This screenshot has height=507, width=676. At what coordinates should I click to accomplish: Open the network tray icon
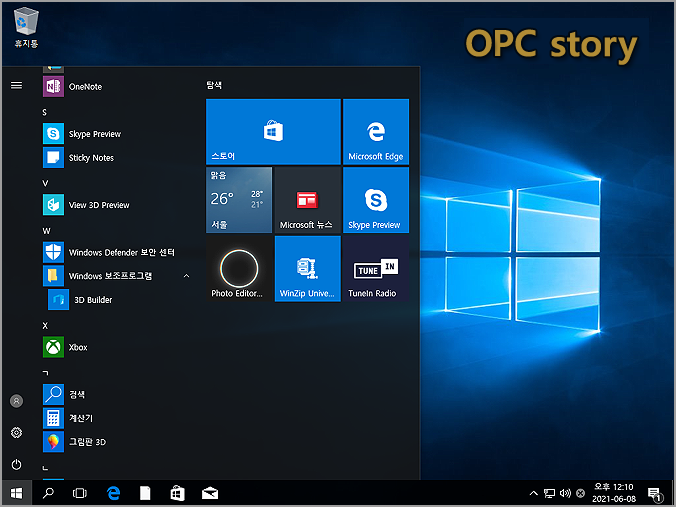pyautogui.click(x=549, y=493)
